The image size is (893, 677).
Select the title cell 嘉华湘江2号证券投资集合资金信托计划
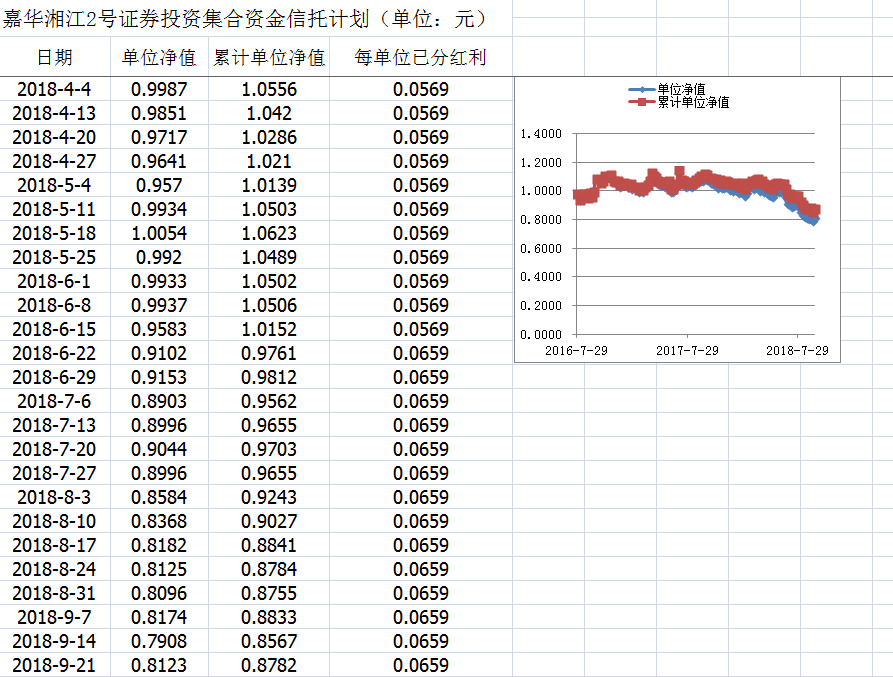pos(256,19)
